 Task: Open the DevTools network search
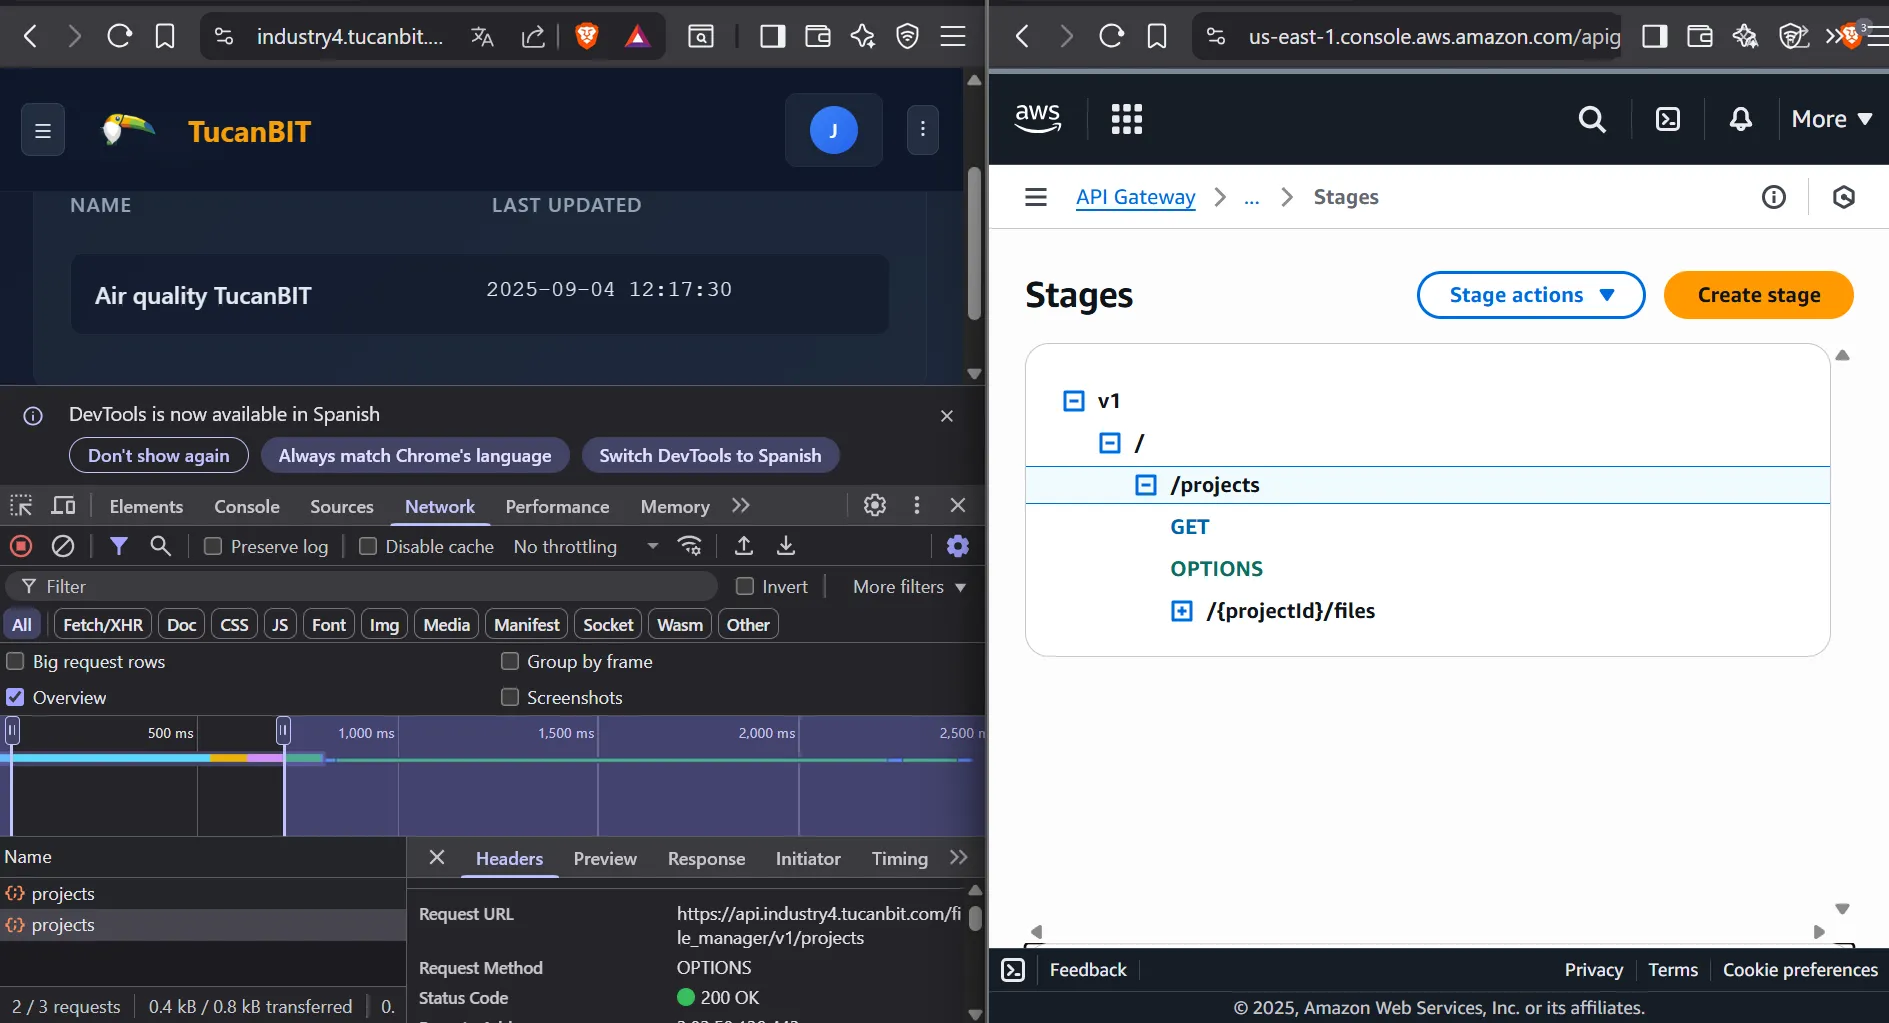click(161, 546)
